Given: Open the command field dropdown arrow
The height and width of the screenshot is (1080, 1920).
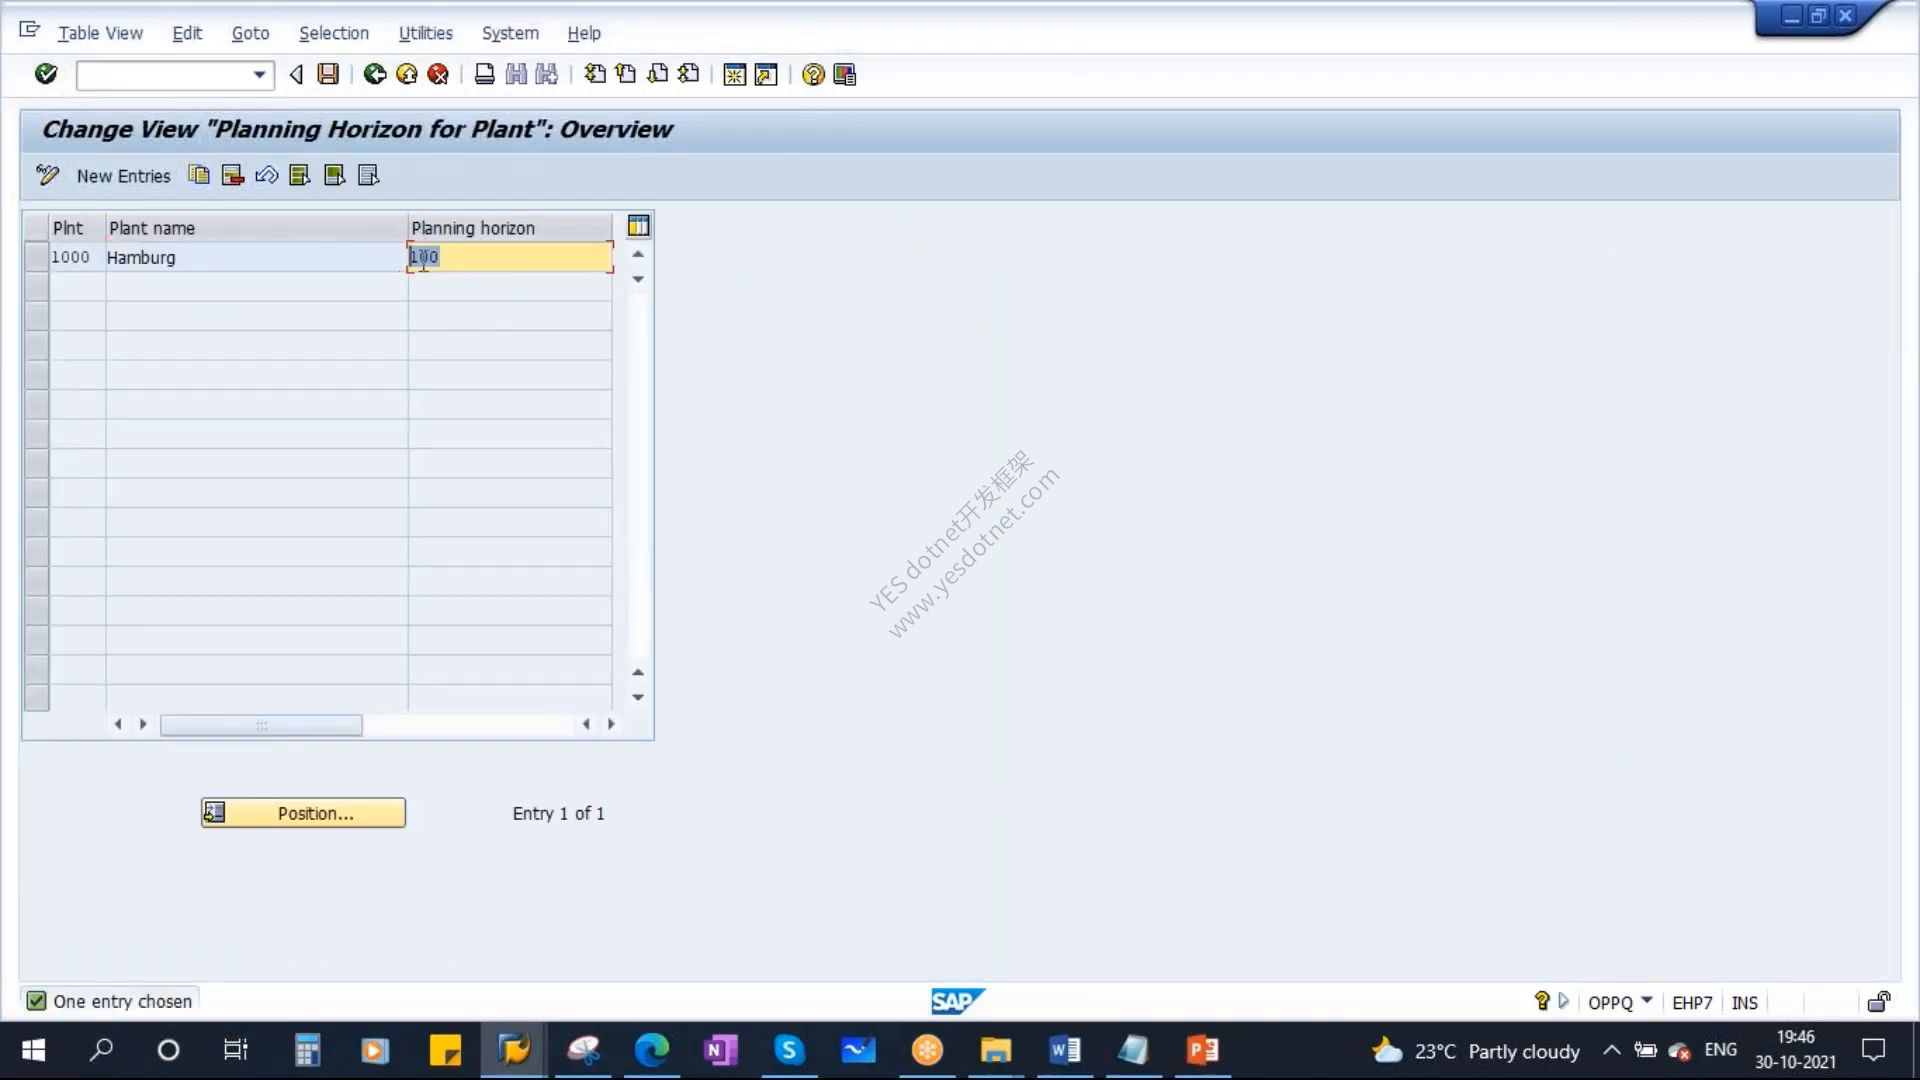Looking at the screenshot, I should pos(259,75).
